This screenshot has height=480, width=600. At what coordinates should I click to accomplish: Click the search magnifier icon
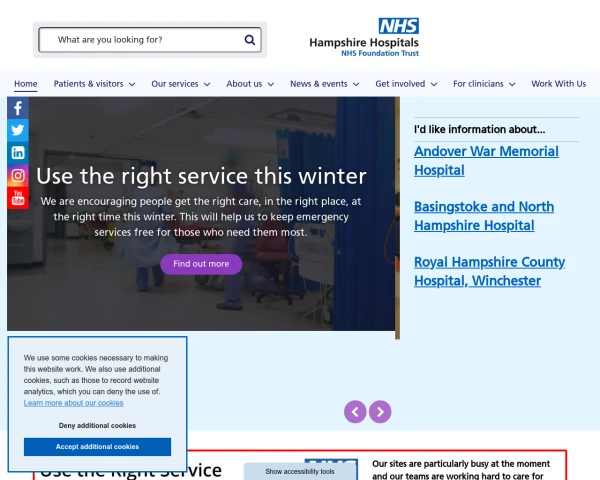pos(249,40)
